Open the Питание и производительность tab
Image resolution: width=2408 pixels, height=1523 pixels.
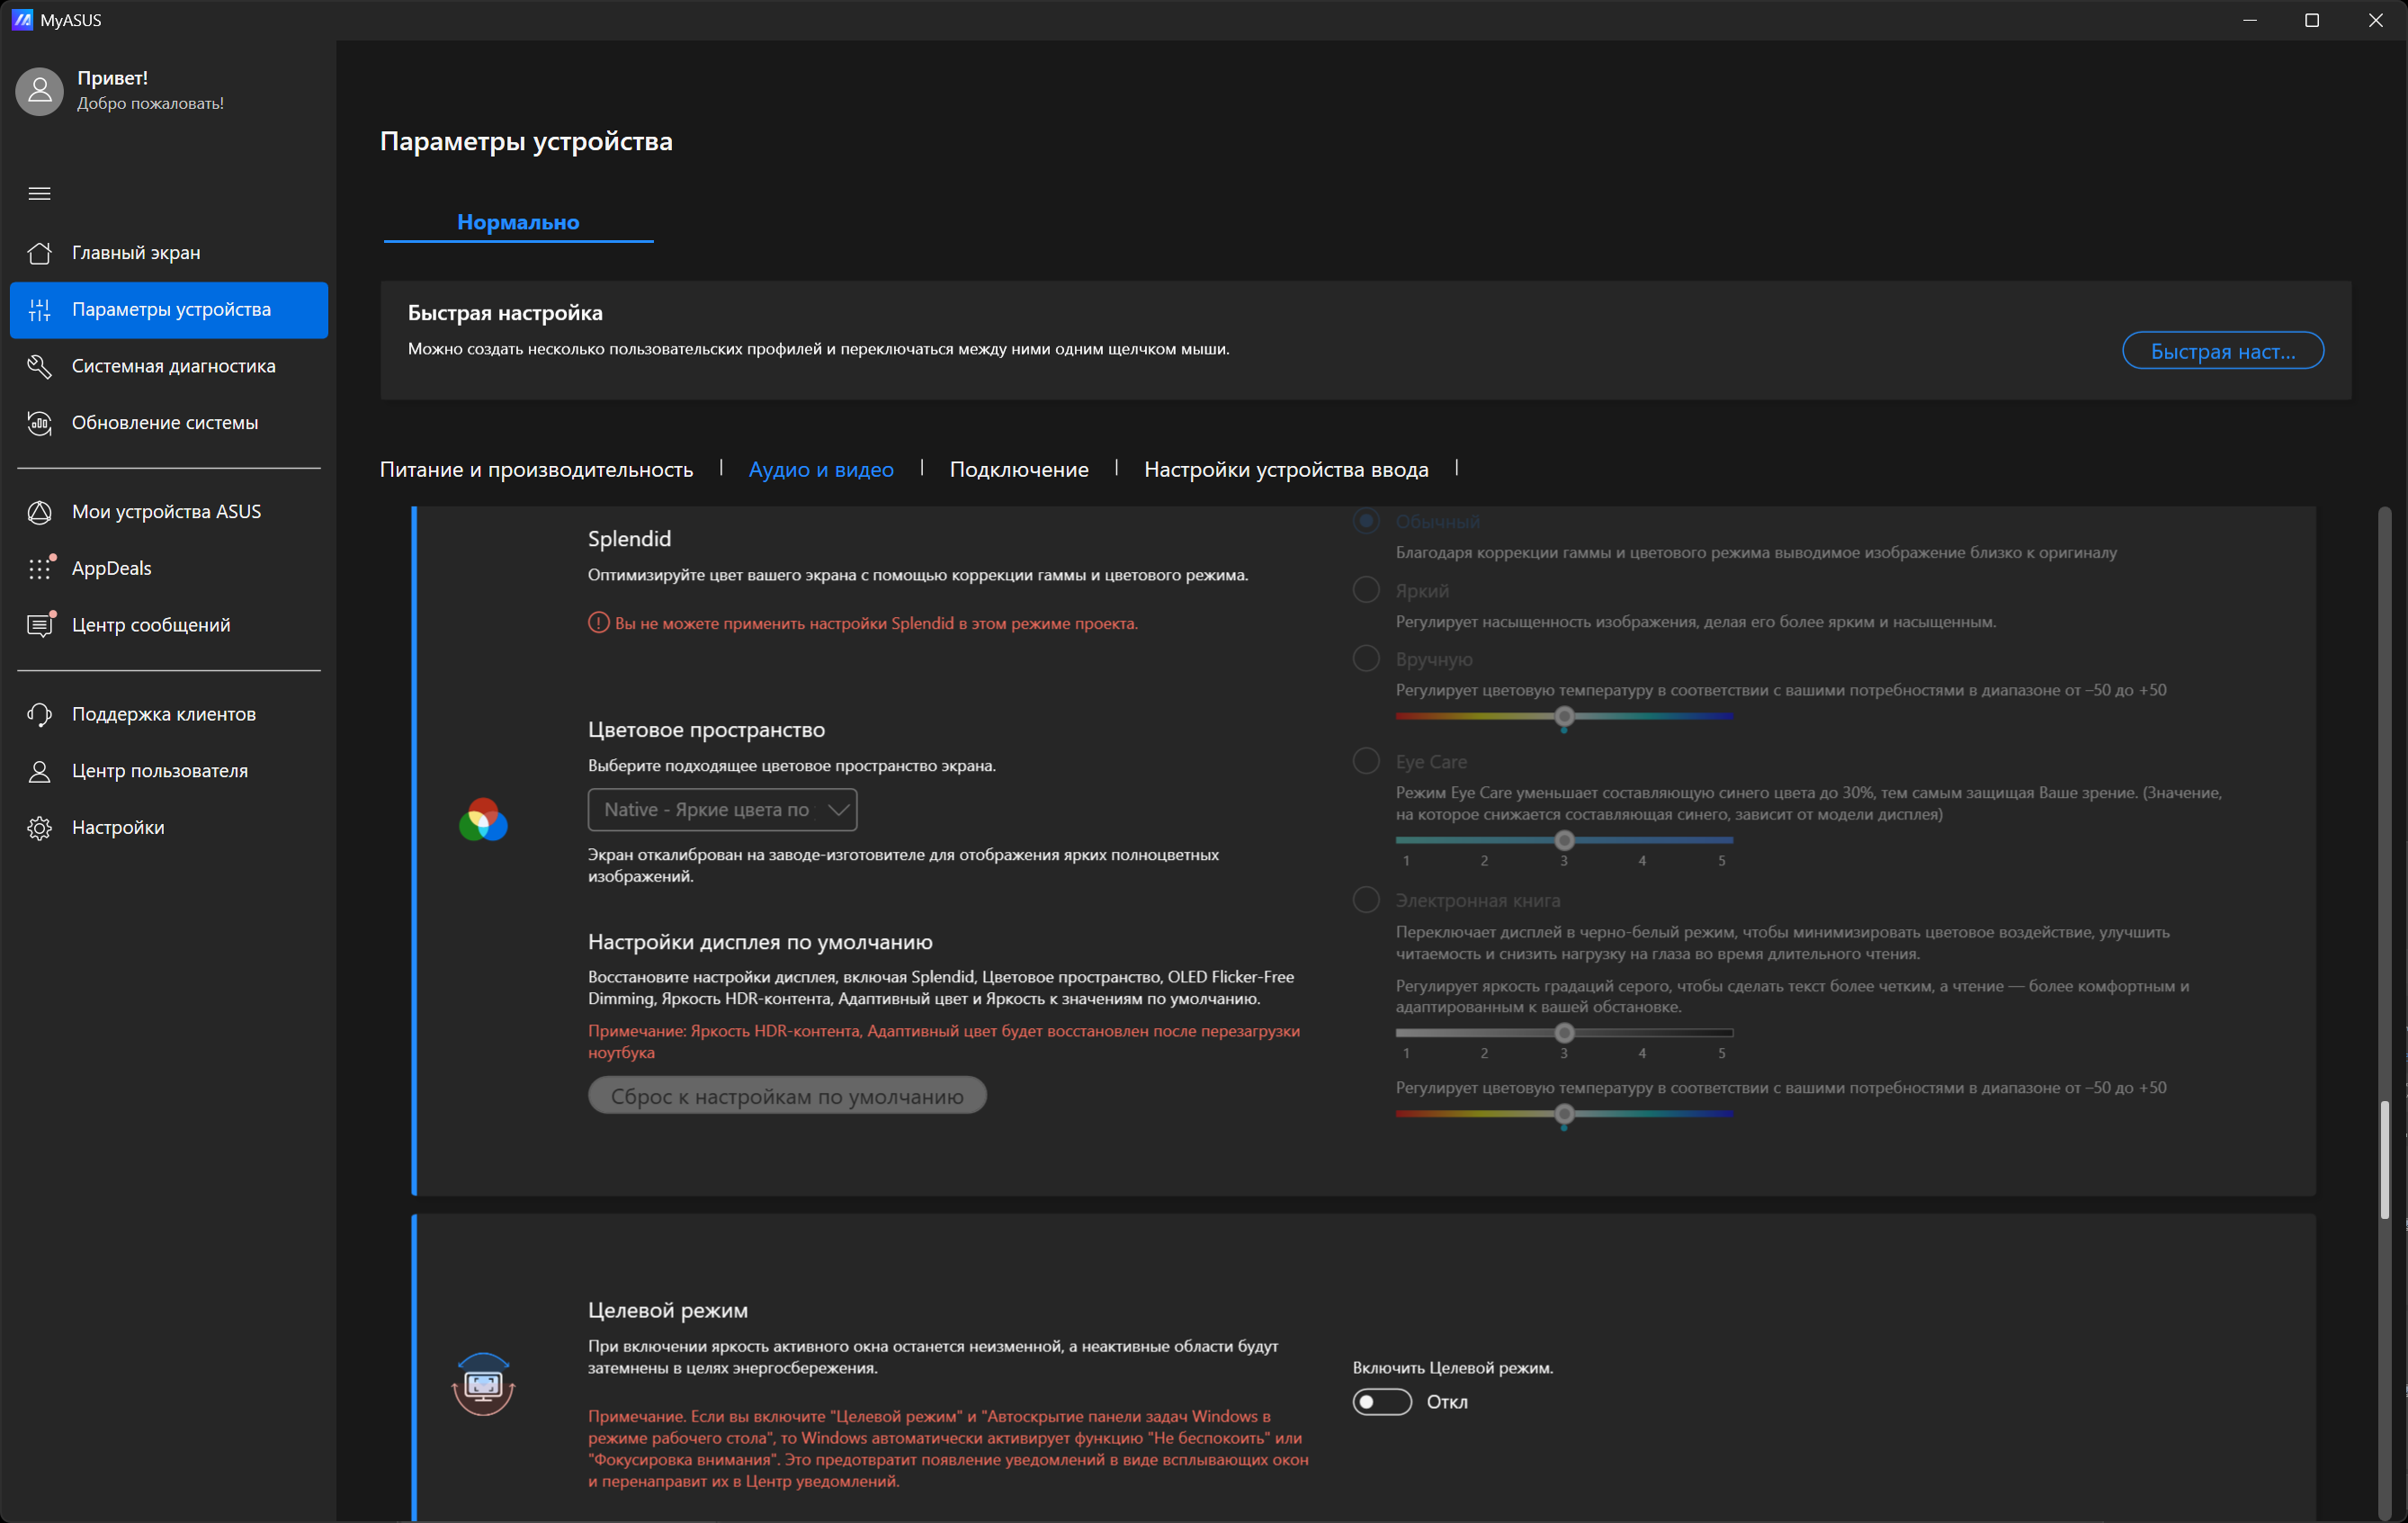coord(536,469)
